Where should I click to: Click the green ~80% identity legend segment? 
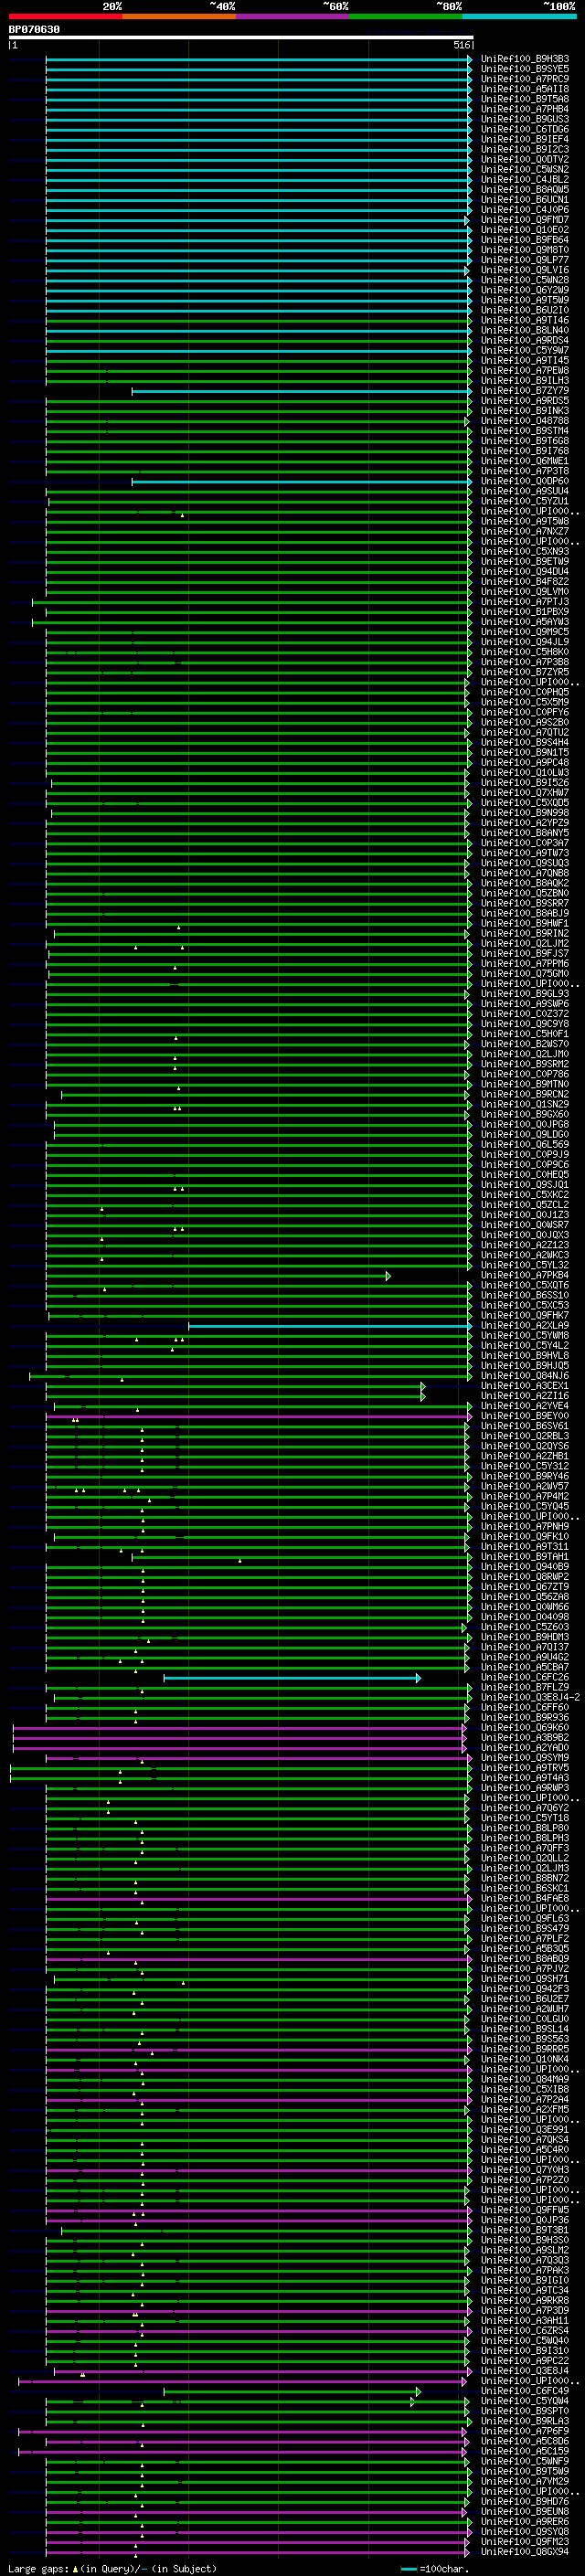[x=406, y=16]
